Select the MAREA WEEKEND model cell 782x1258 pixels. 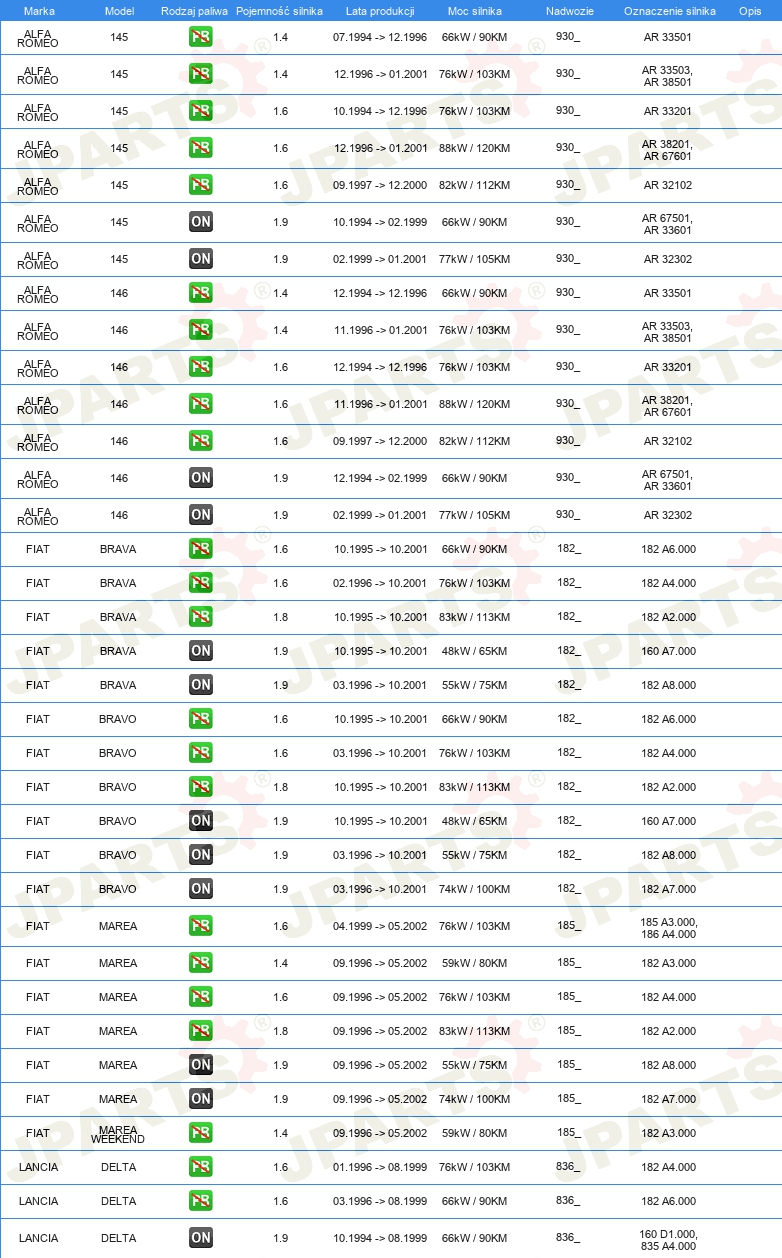pos(118,1134)
